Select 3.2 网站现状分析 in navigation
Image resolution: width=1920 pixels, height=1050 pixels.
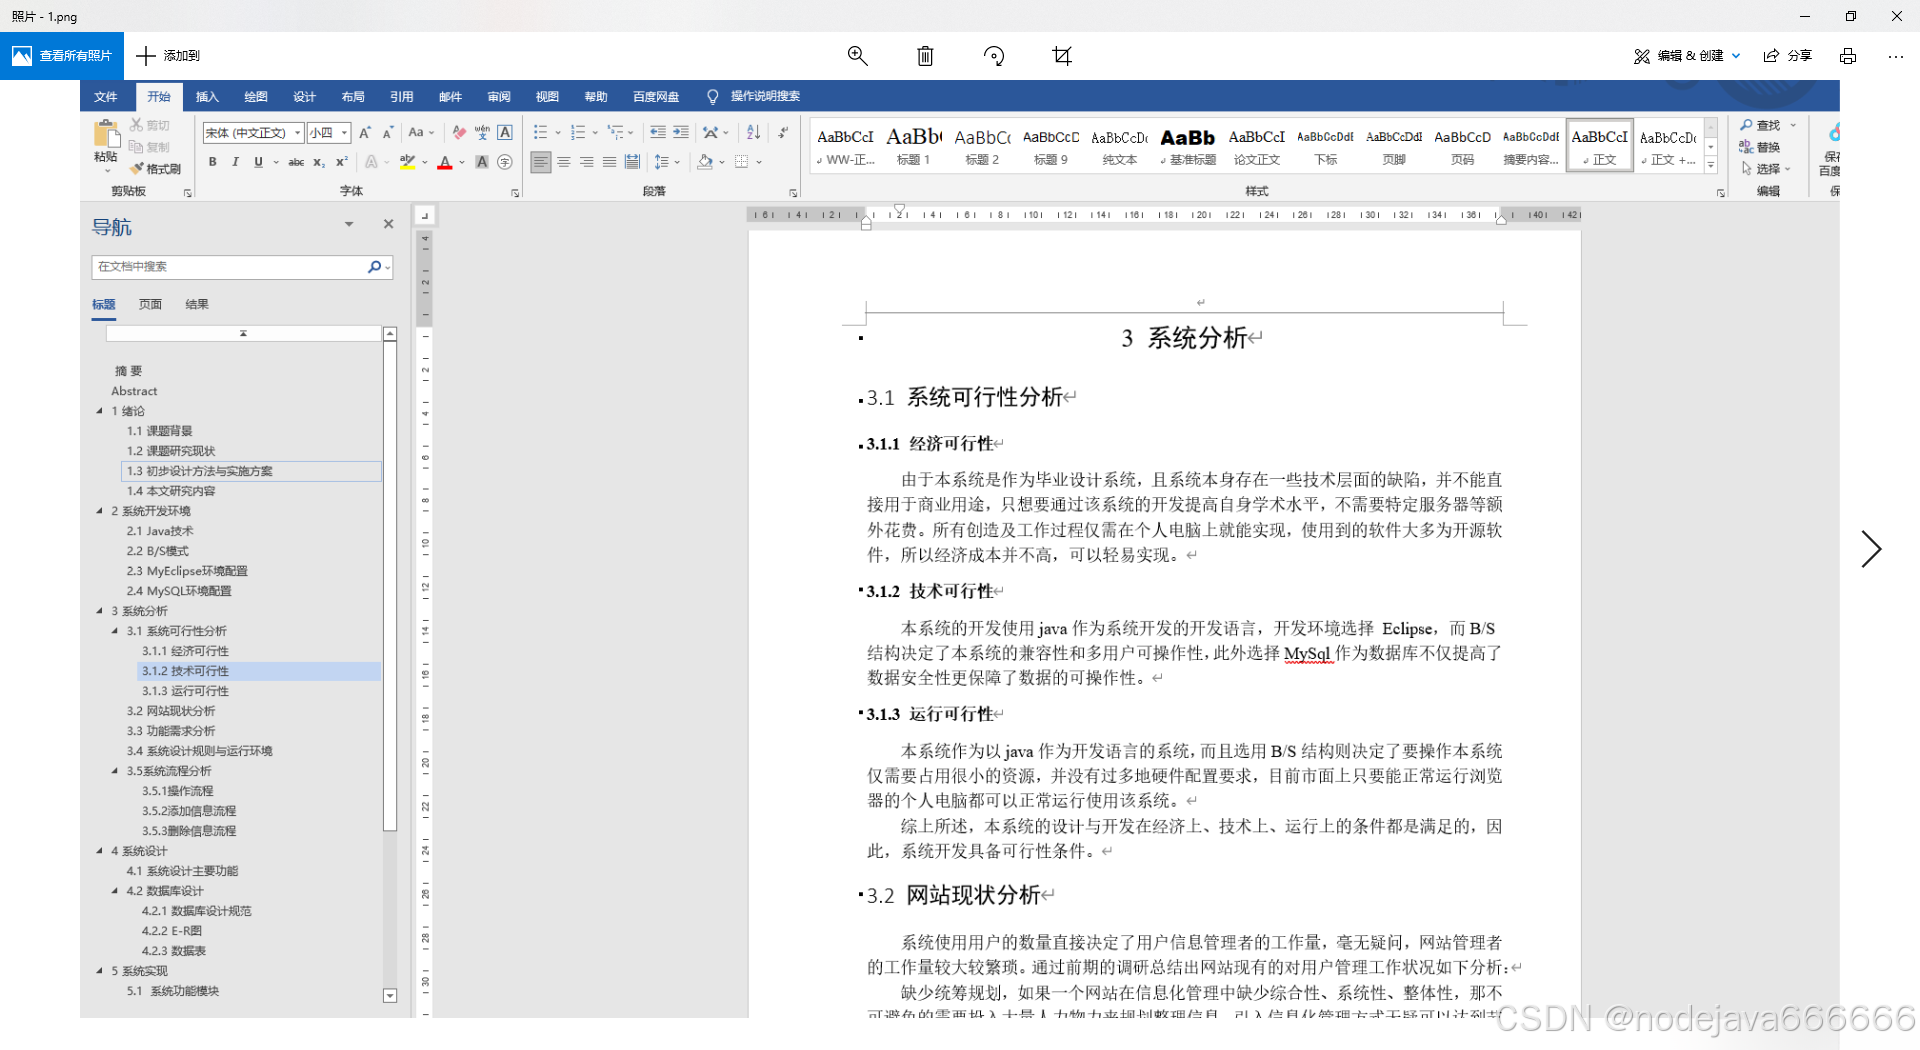[x=171, y=711]
